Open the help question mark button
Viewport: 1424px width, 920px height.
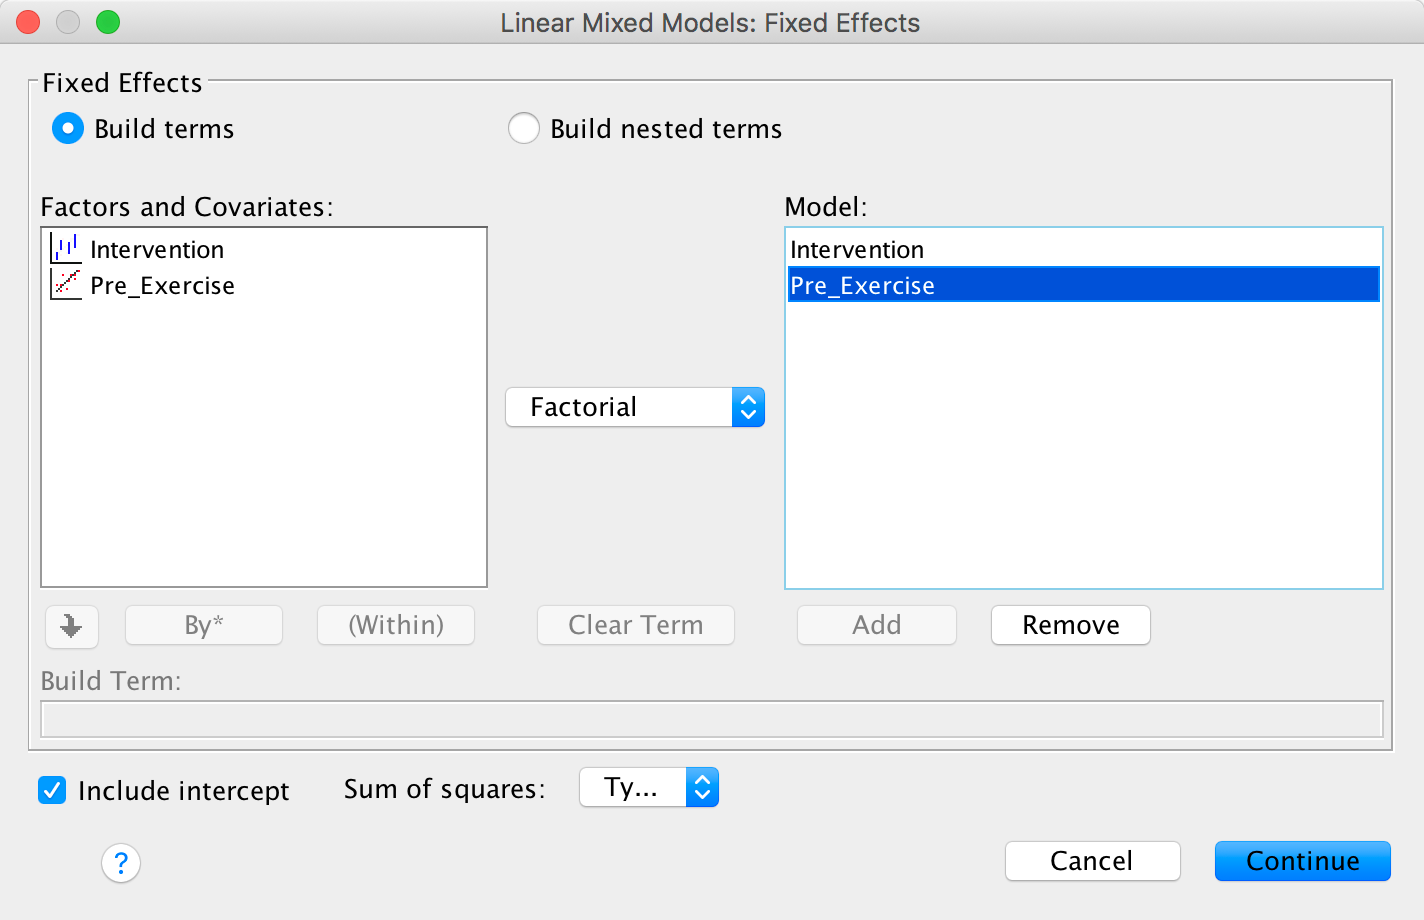121,862
